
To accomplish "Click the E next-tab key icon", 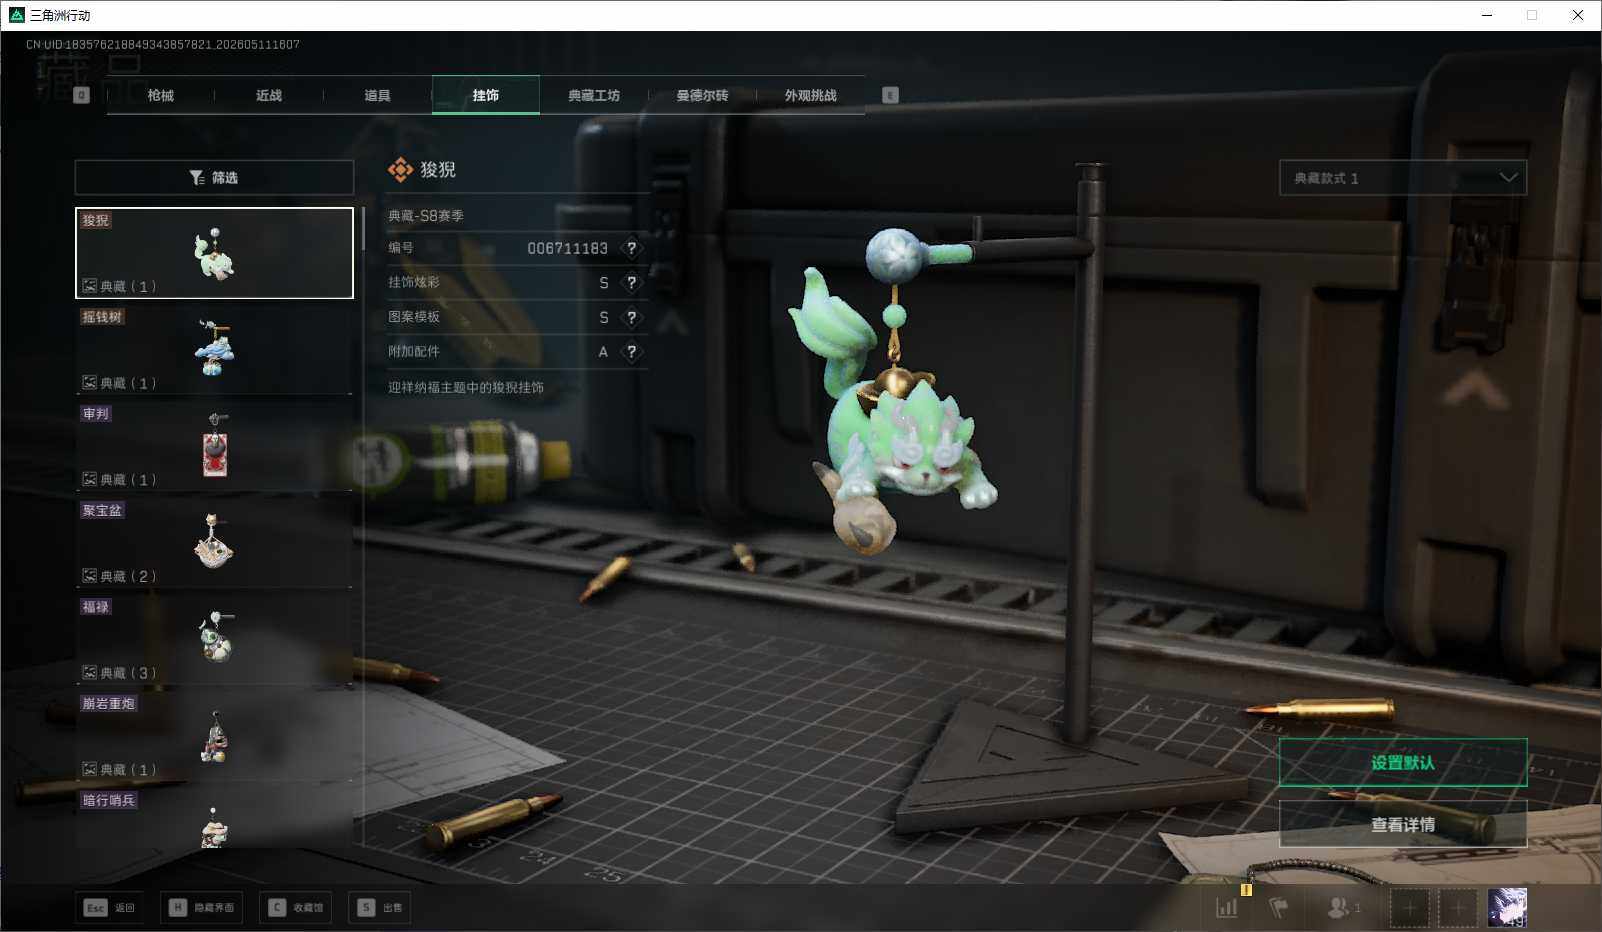I will pos(890,95).
